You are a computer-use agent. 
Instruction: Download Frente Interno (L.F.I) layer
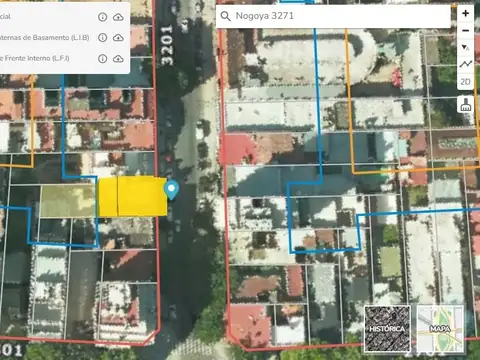point(118,59)
